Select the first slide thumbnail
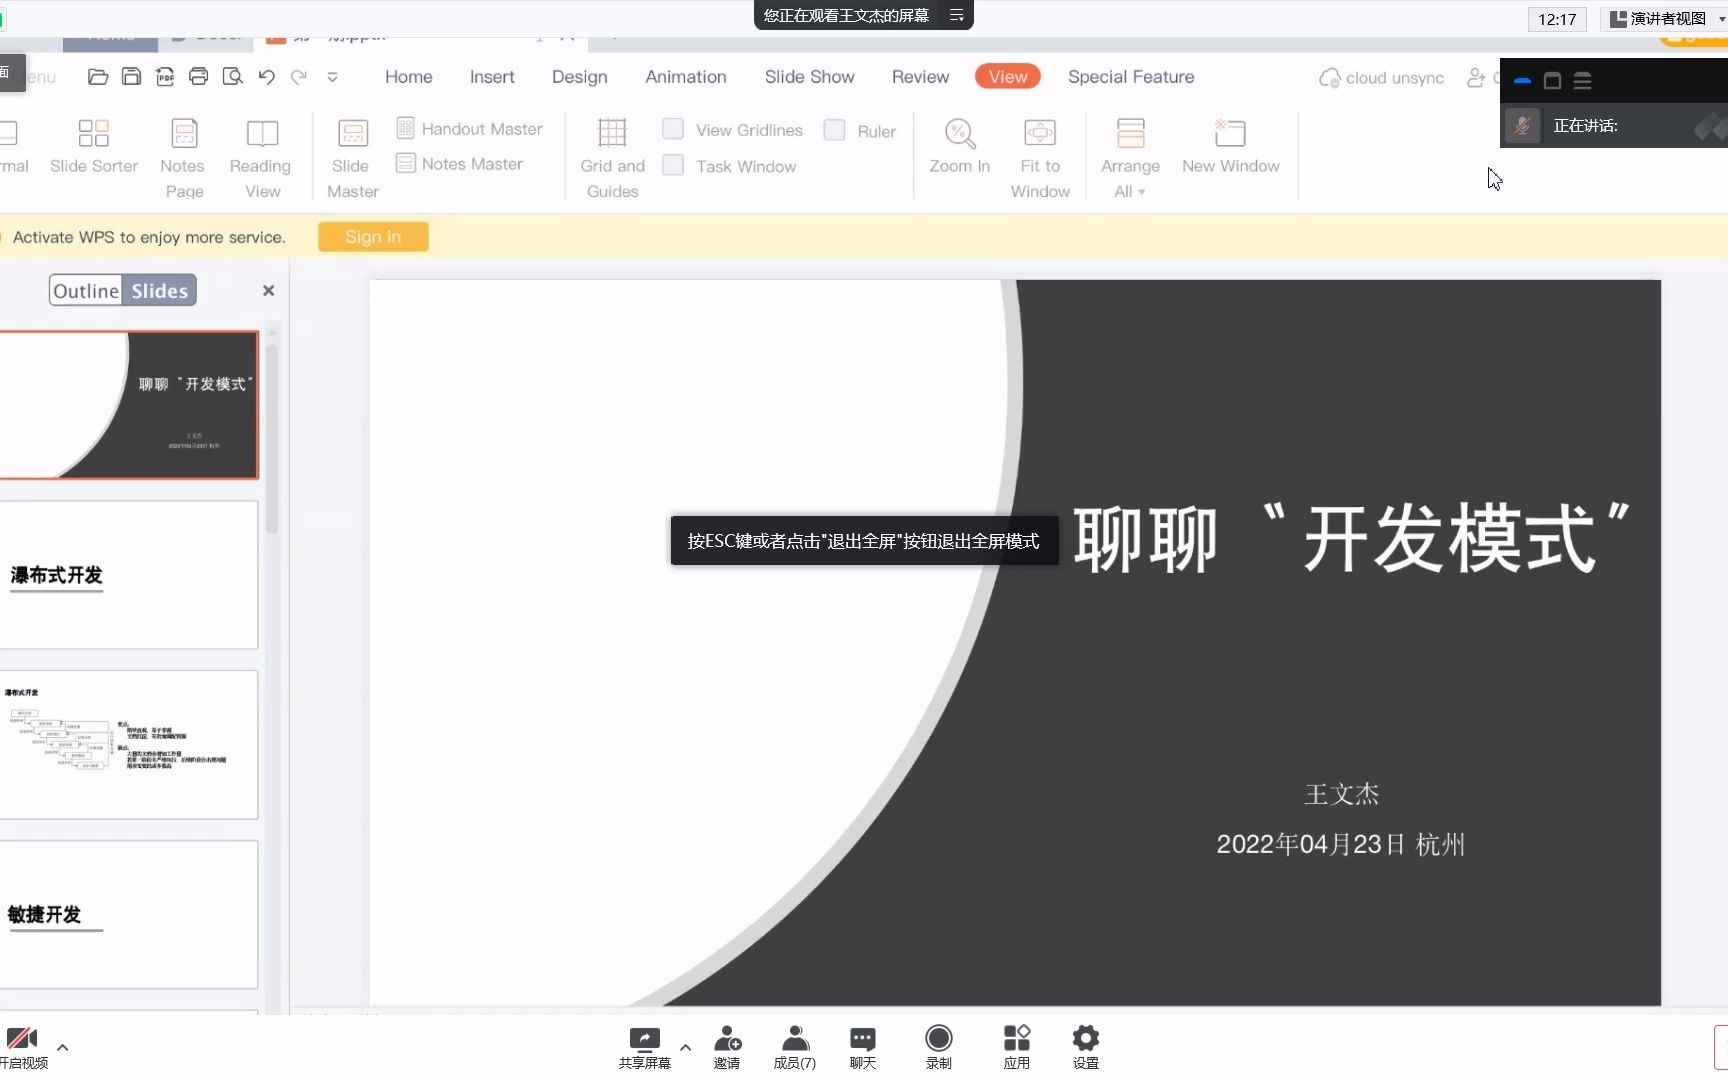This screenshot has width=1728, height=1080. (129, 405)
